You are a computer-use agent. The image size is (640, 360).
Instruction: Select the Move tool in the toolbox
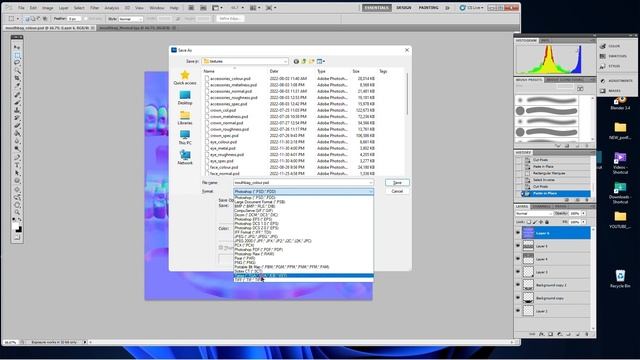(17, 47)
